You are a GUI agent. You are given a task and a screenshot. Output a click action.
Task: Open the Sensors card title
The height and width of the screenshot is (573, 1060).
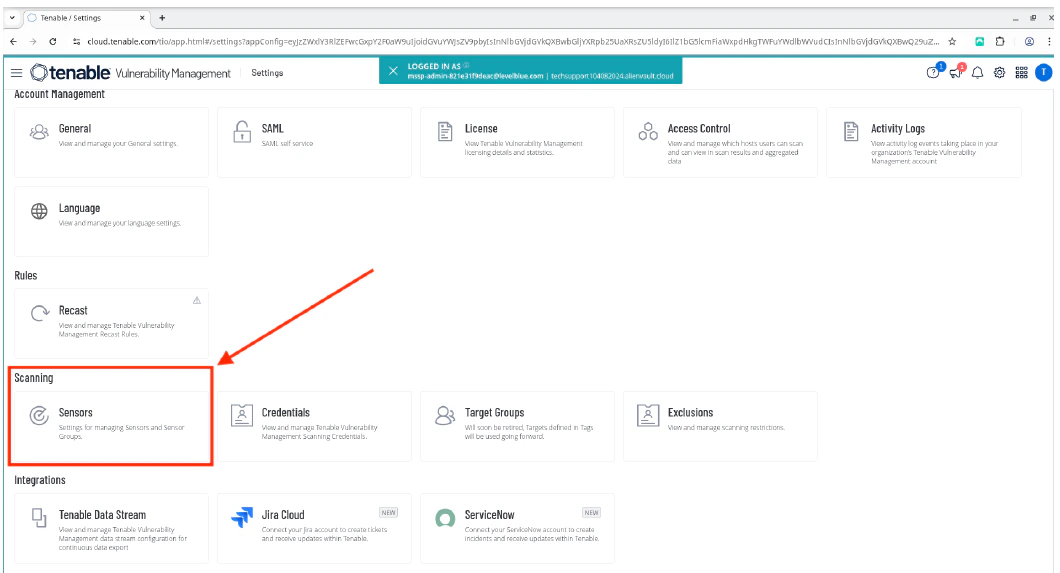[75, 412]
